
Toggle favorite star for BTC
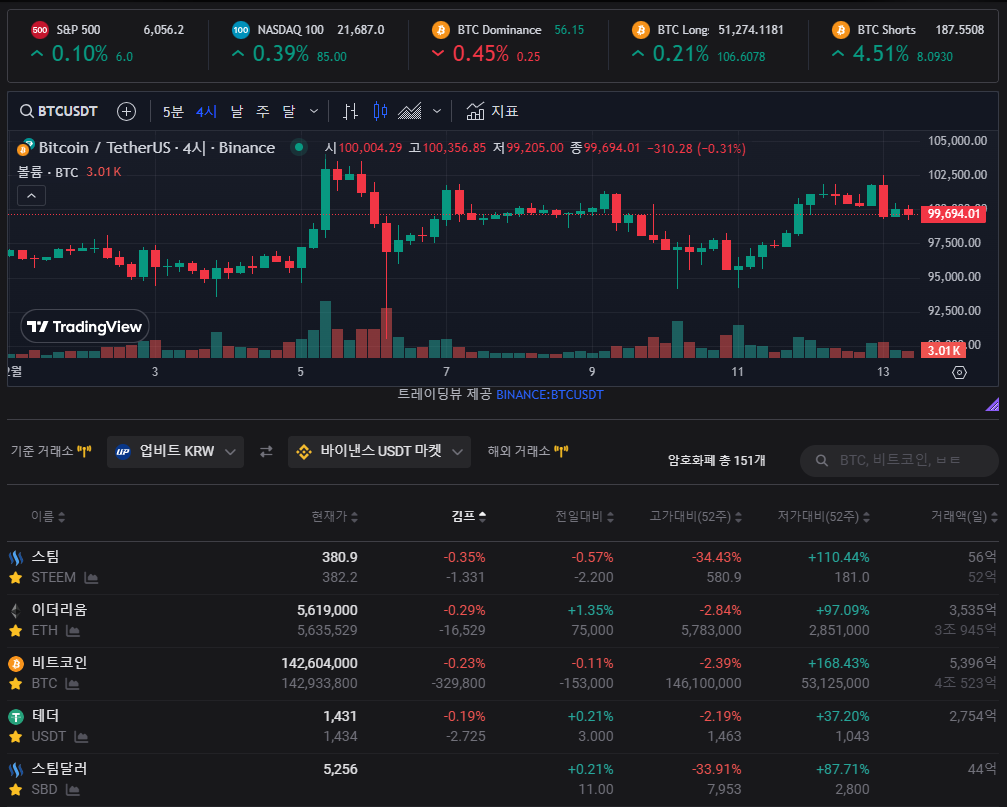[16, 684]
